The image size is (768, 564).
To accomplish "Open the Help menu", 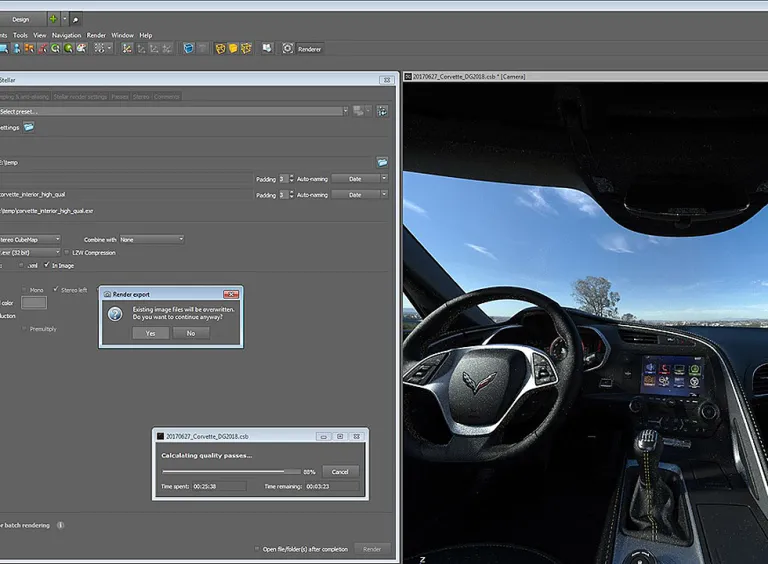I will 145,35.
